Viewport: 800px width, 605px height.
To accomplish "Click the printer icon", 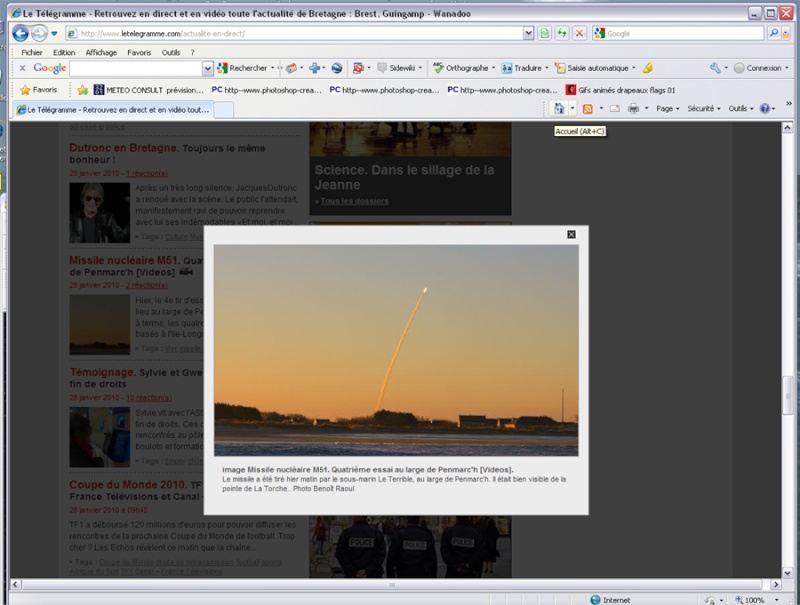I will (633, 109).
